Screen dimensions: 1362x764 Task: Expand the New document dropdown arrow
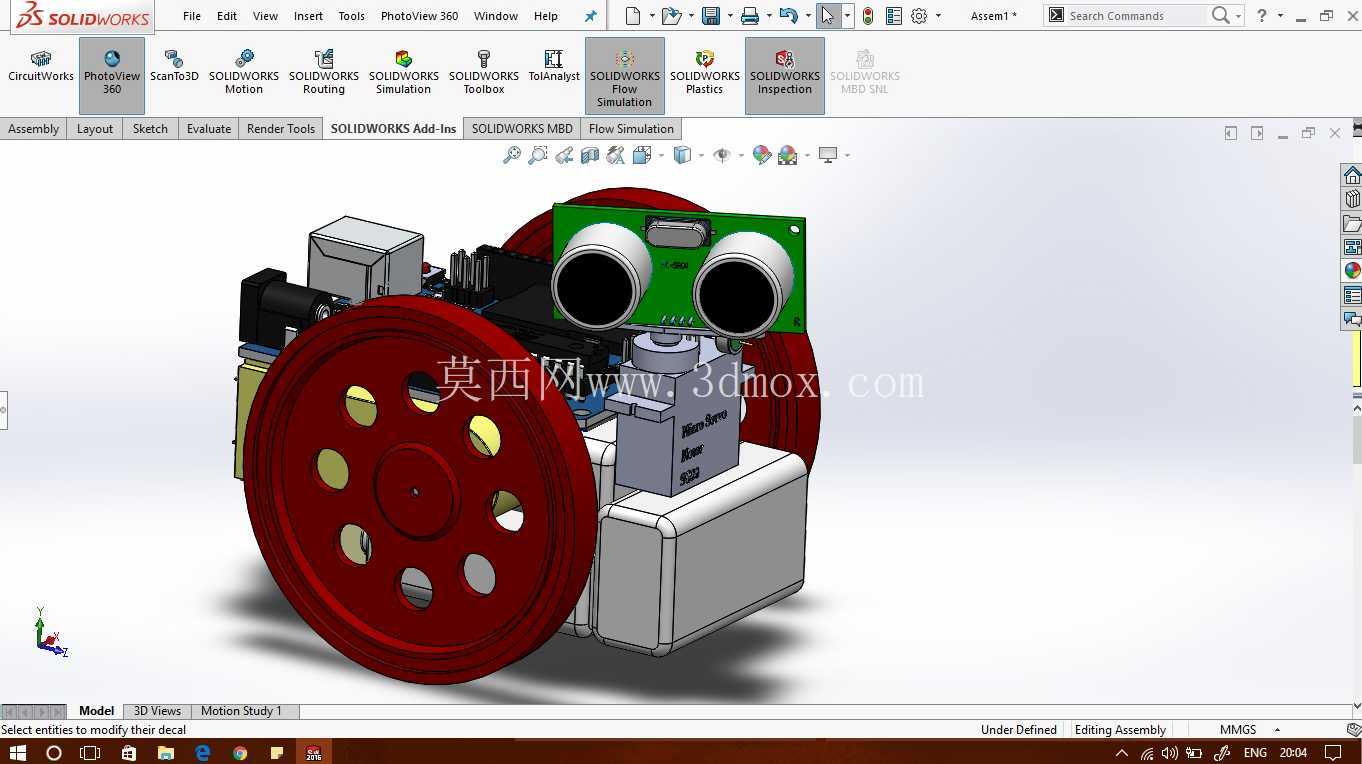pyautogui.click(x=652, y=16)
